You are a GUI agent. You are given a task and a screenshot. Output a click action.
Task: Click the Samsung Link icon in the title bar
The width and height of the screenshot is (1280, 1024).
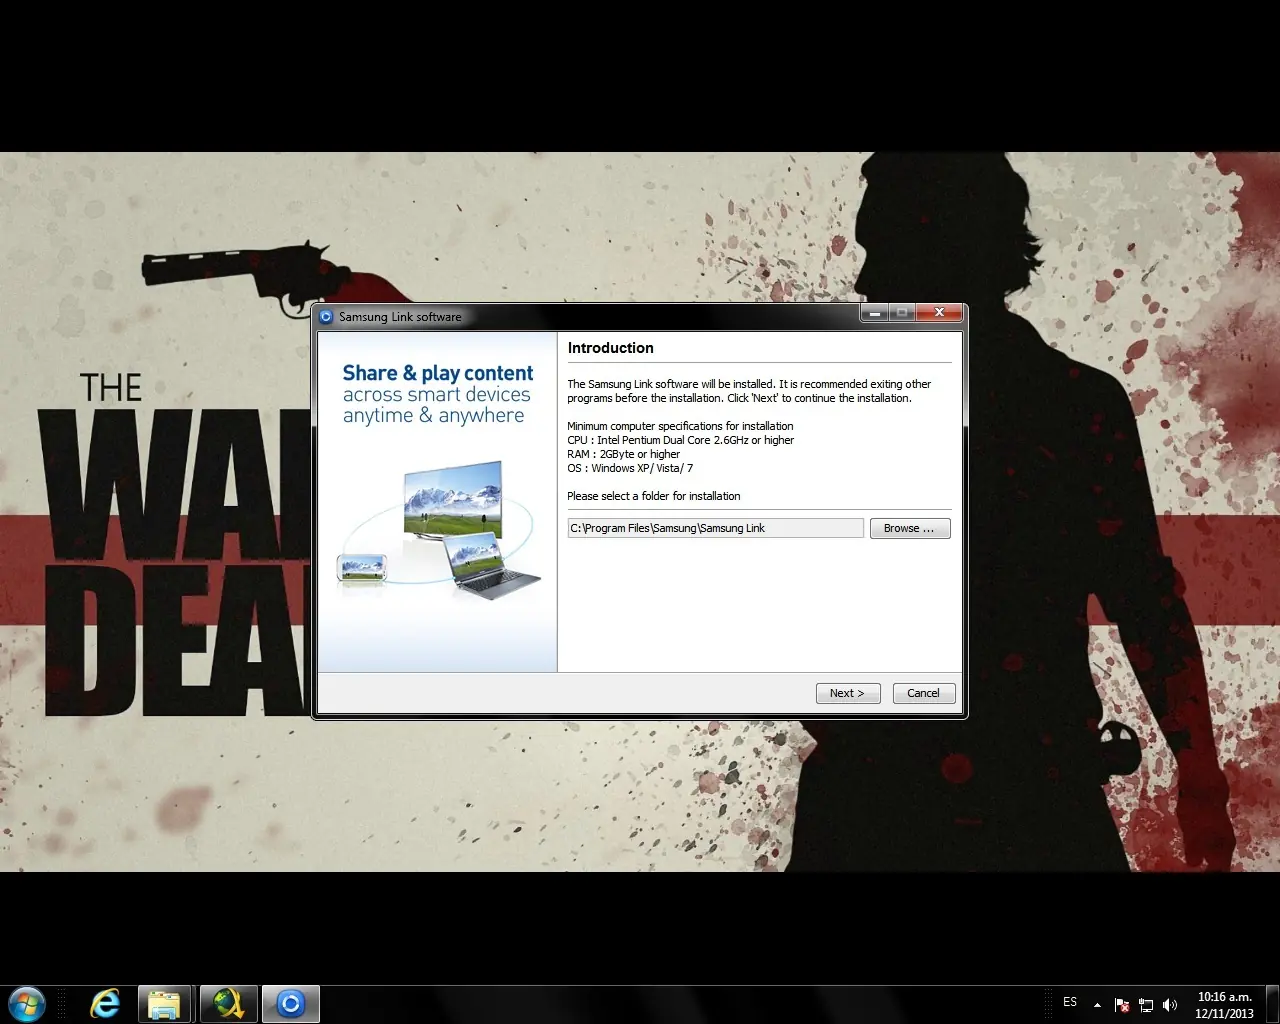326,317
